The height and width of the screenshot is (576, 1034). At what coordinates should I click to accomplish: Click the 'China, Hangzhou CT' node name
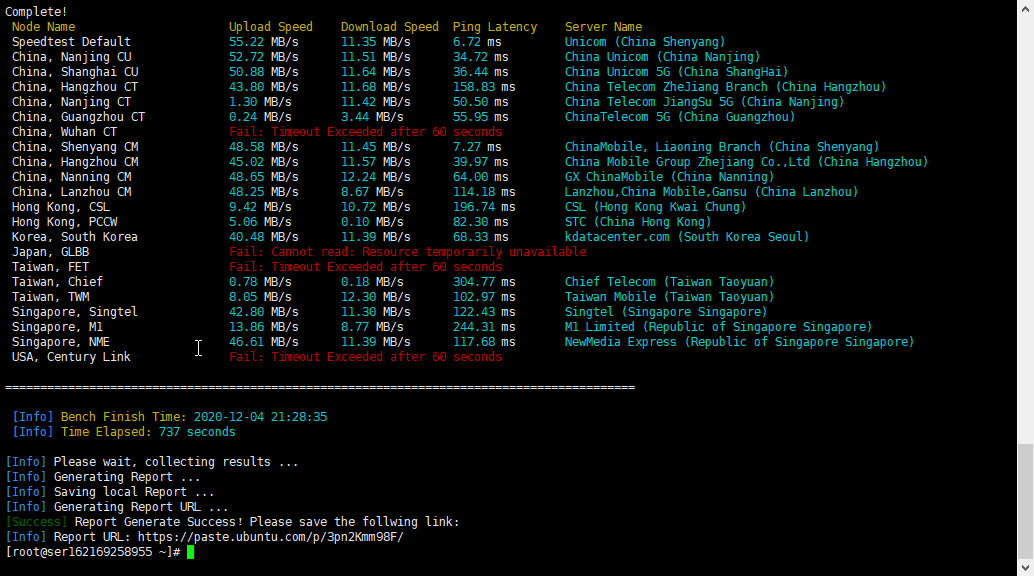75,87
